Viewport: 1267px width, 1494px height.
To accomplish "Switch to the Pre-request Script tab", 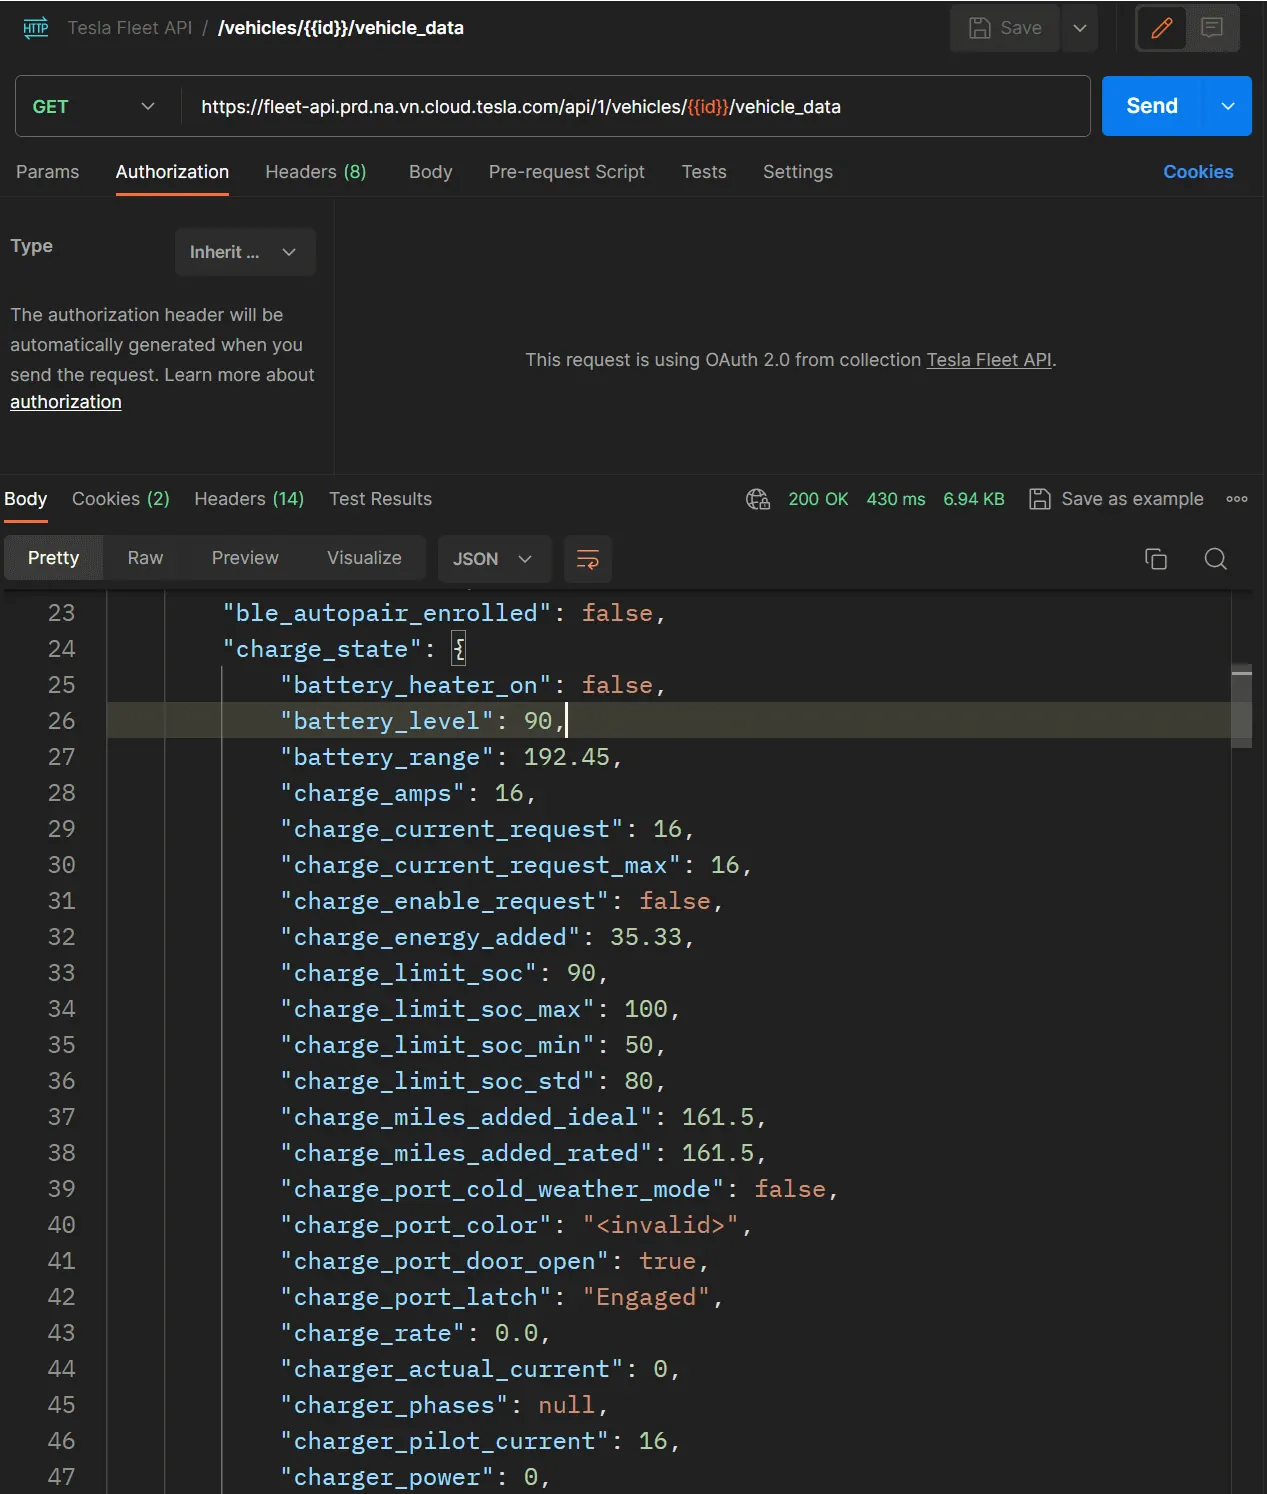I will (x=566, y=172).
